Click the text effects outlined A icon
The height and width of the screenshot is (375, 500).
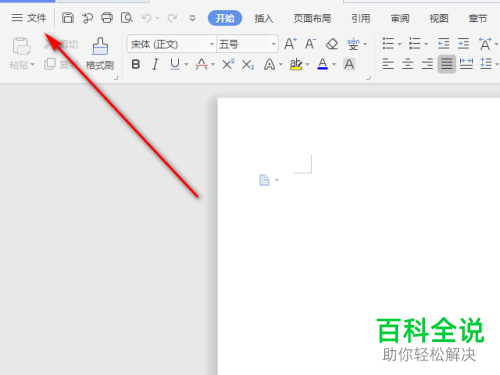[x=269, y=64]
